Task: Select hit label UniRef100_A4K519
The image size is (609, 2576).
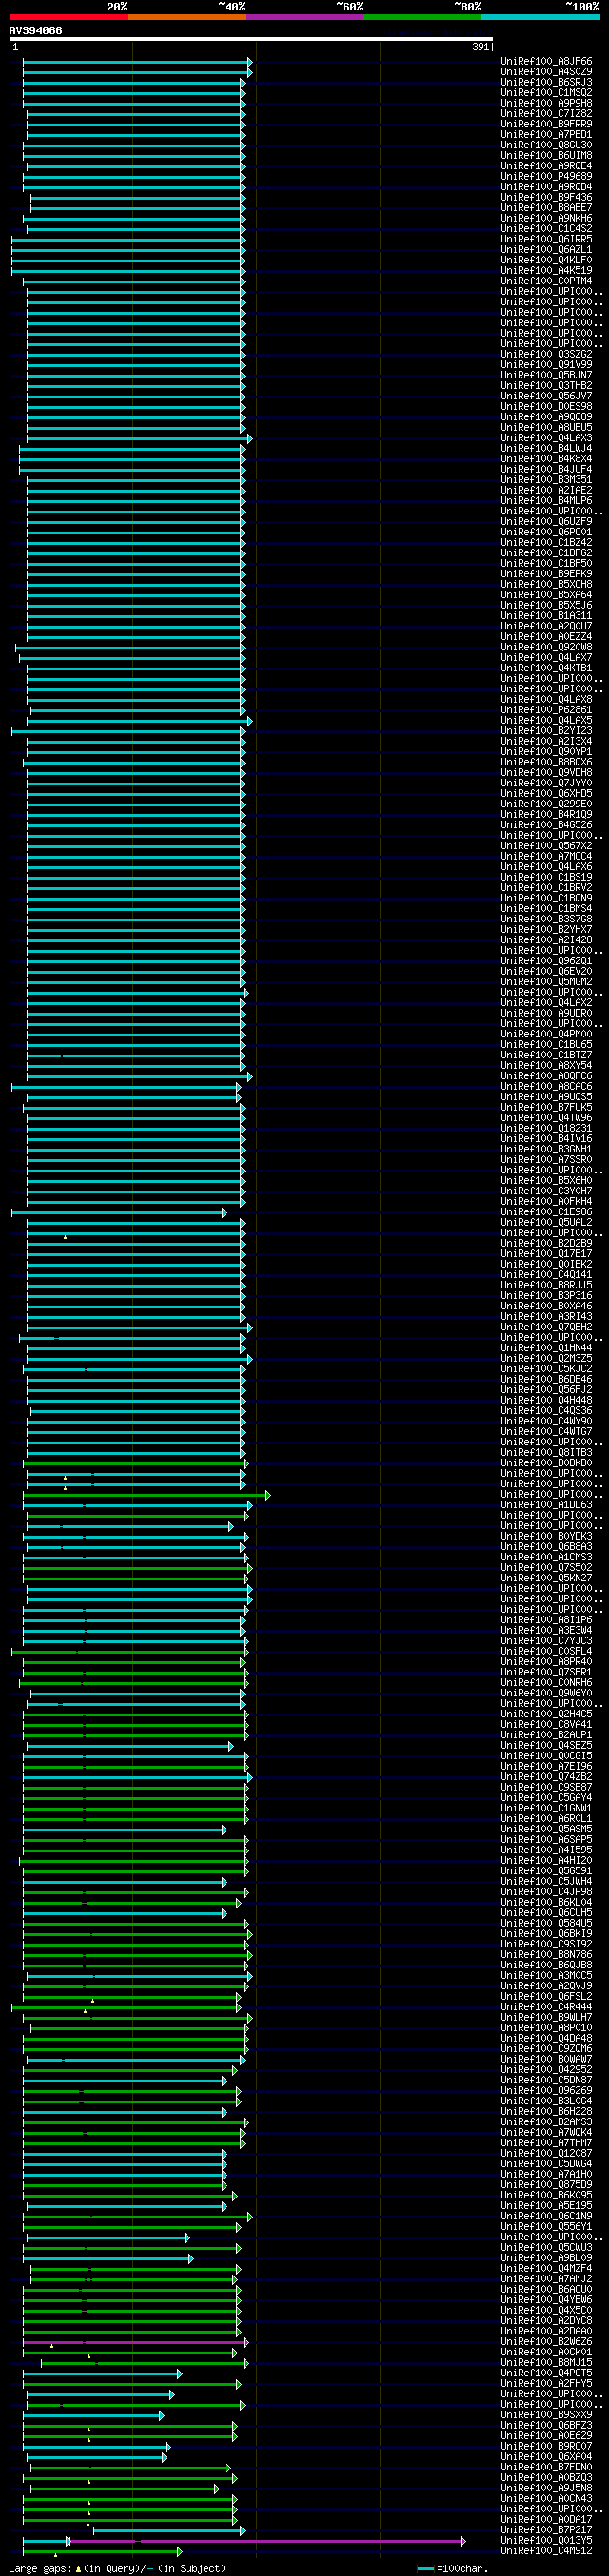Action: tap(546, 271)
